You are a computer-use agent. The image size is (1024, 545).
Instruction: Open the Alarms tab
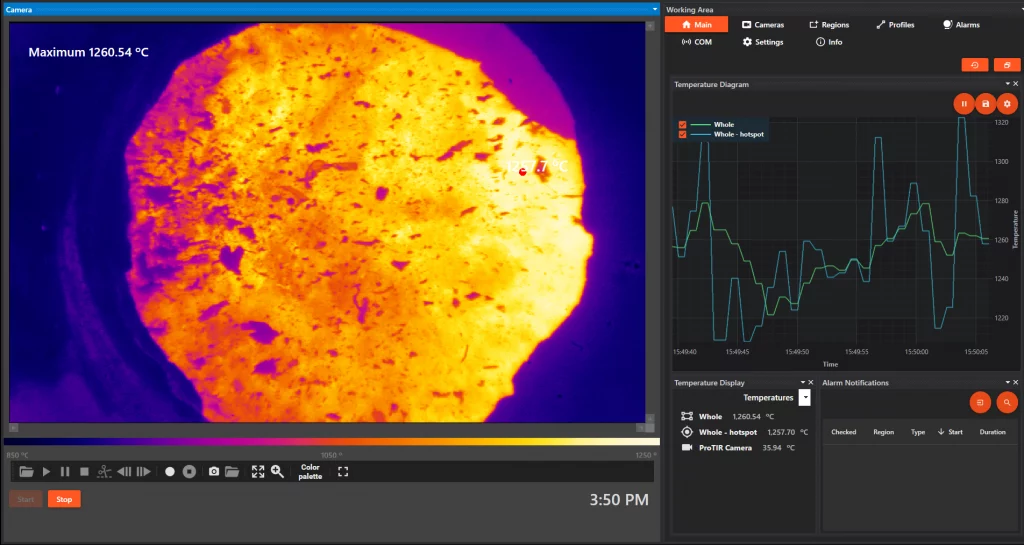pos(961,25)
